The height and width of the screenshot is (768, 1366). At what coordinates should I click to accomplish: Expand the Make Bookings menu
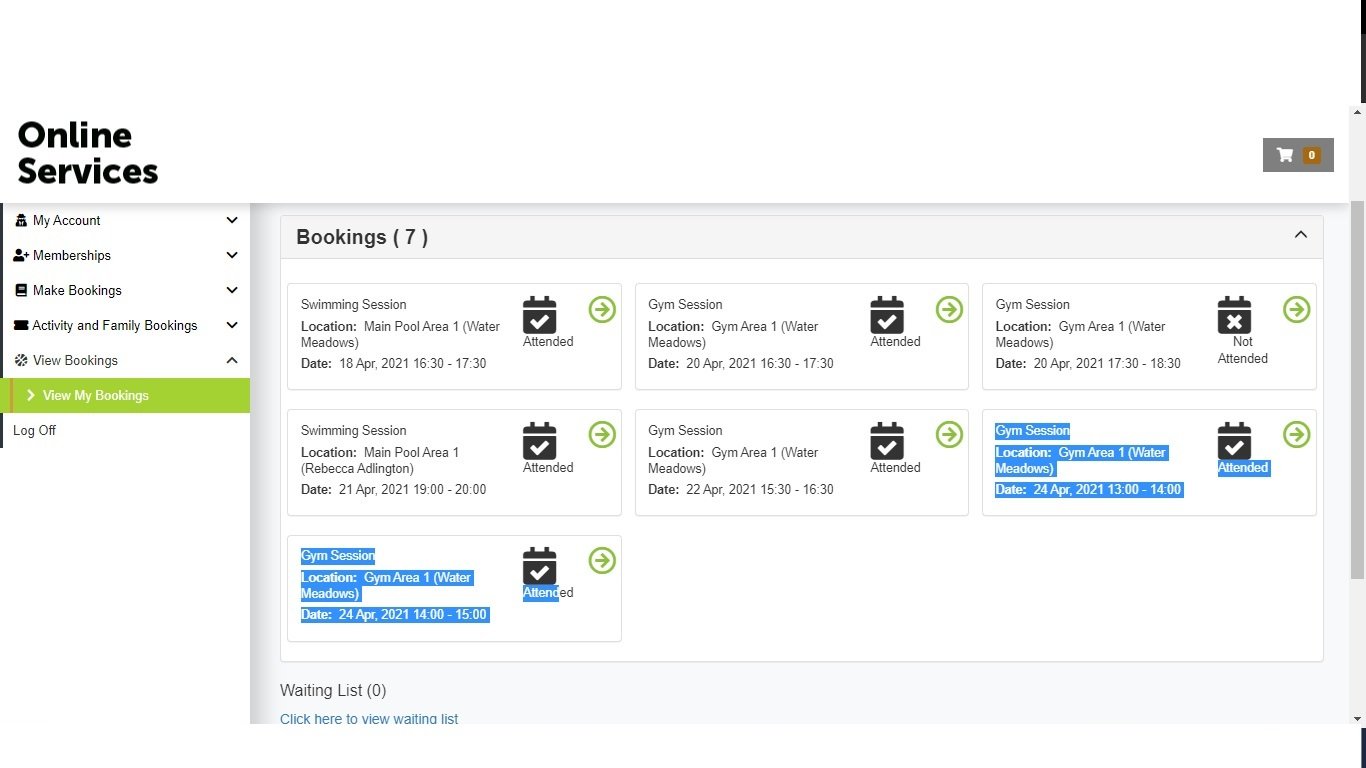(125, 291)
